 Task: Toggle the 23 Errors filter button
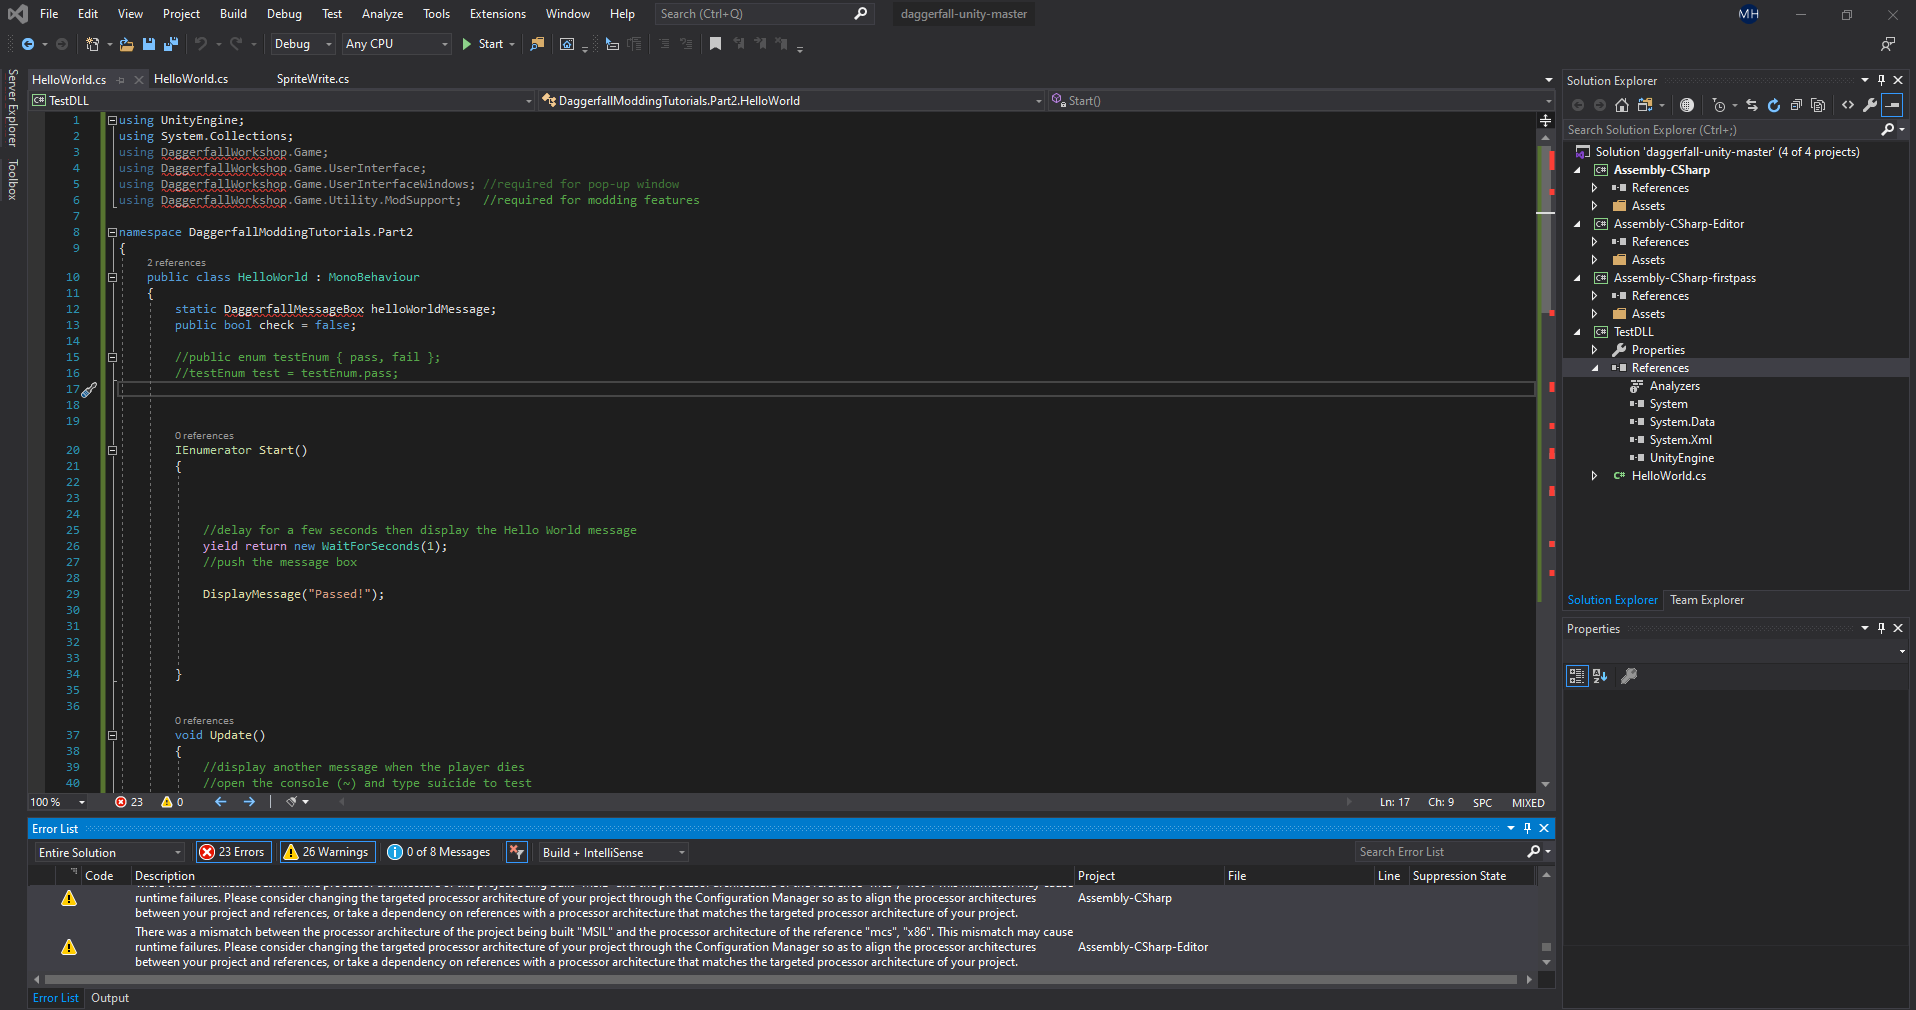pos(233,852)
